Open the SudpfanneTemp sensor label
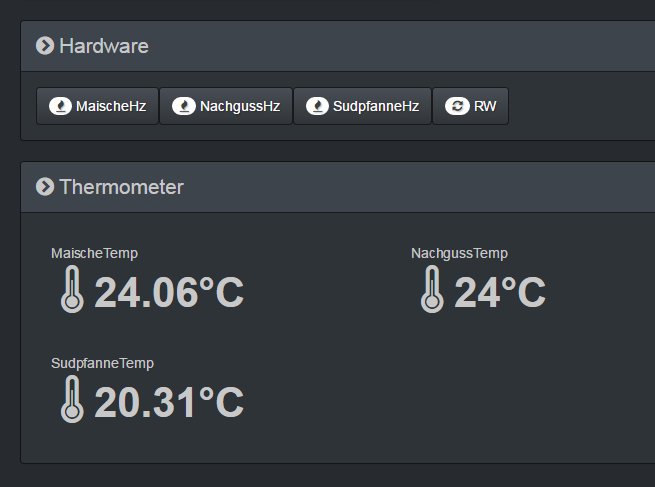The image size is (655, 487). tap(102, 363)
